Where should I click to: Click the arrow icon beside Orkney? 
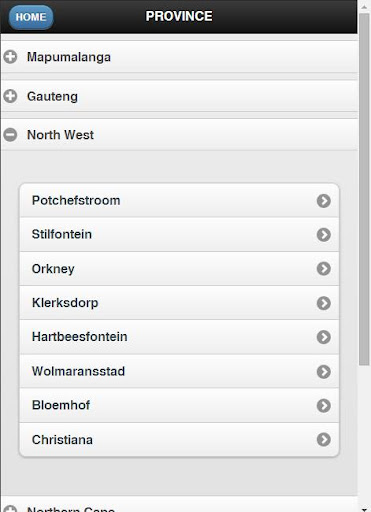tap(324, 269)
